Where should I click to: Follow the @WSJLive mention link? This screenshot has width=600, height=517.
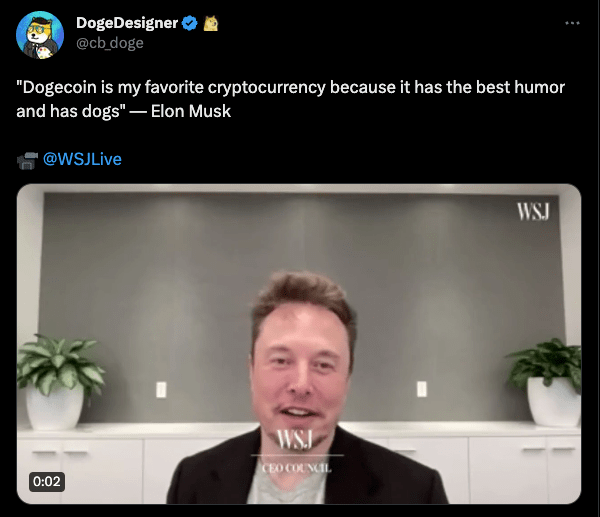82,159
